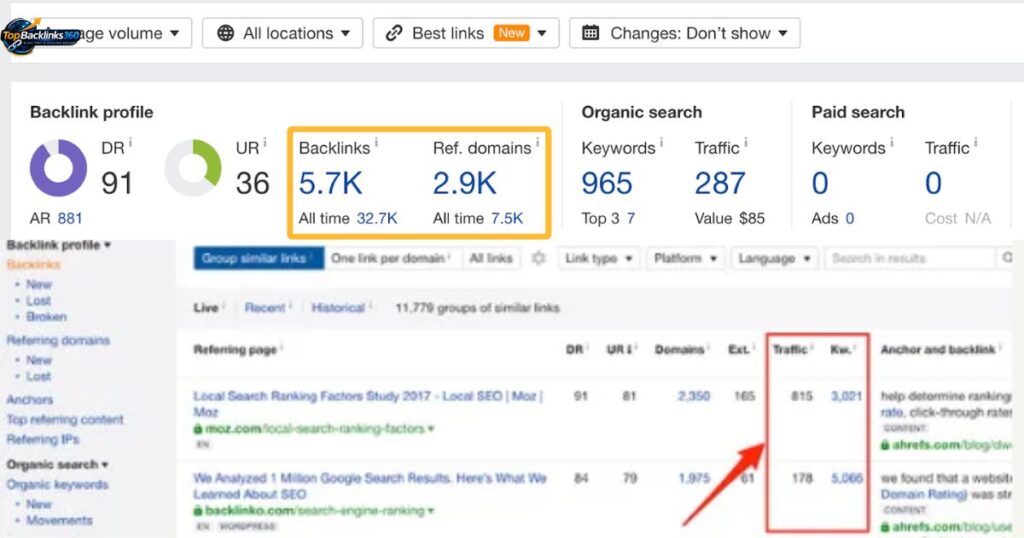This screenshot has width=1024, height=538.
Task: Open Movements in the sidebar
Action: (59, 520)
